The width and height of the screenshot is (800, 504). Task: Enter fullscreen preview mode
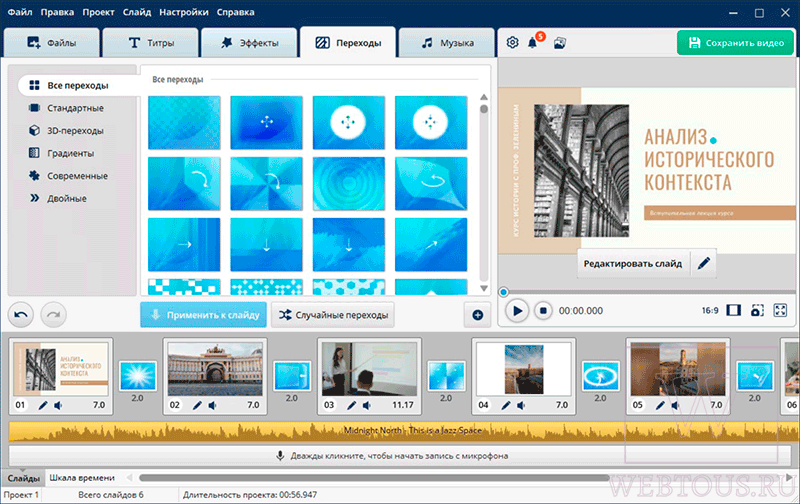pos(780,310)
